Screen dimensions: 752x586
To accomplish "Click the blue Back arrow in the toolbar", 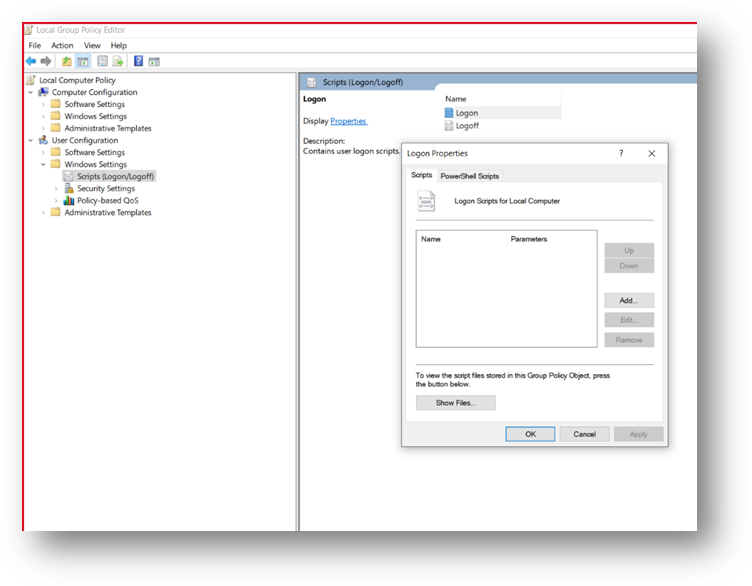I will [31, 61].
